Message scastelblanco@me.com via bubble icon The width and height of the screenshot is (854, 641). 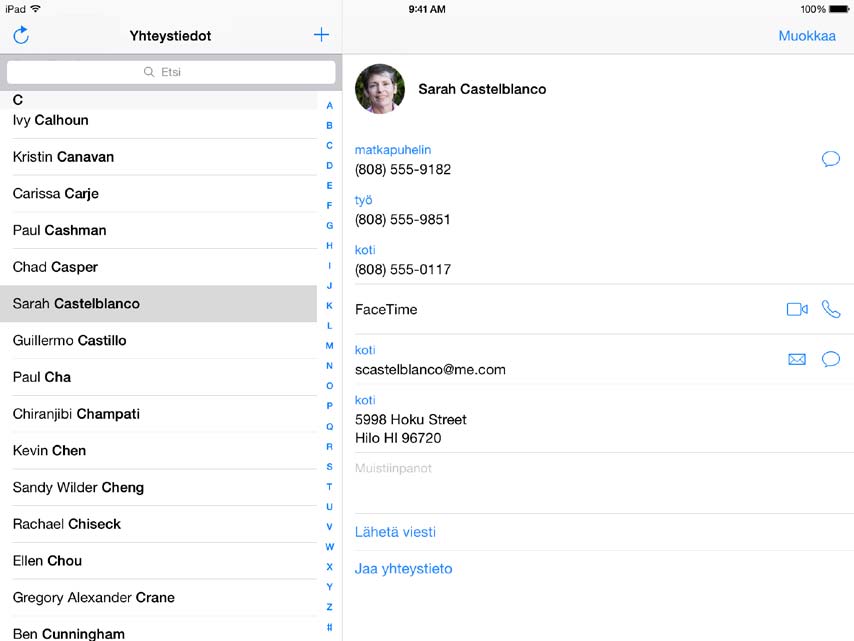pos(831,359)
